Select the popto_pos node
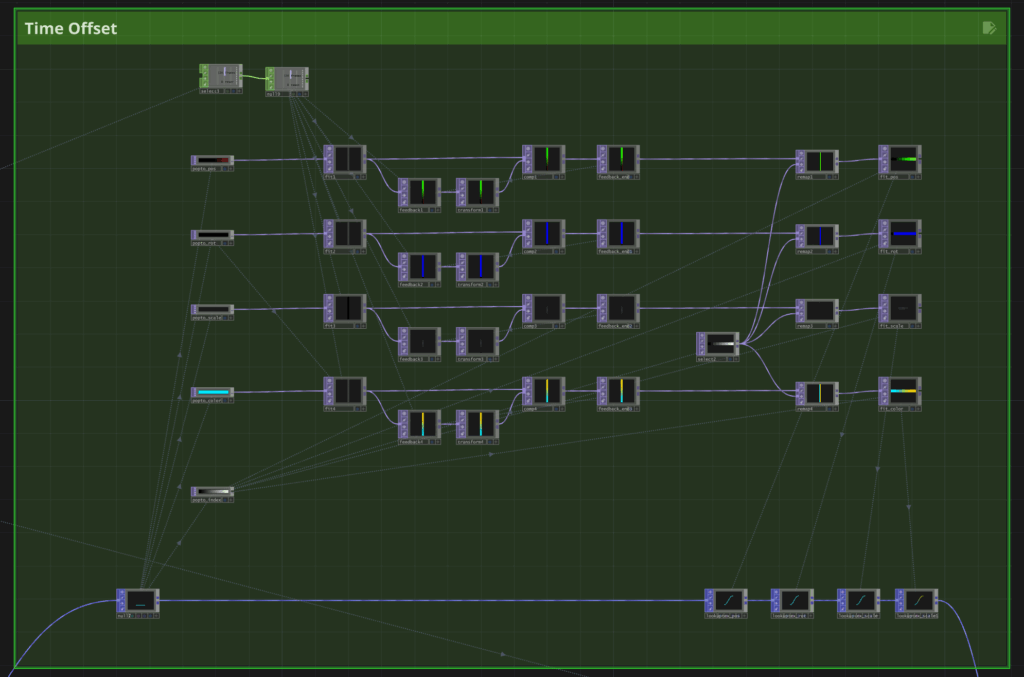Viewport: 1024px width, 677px height. (212, 159)
